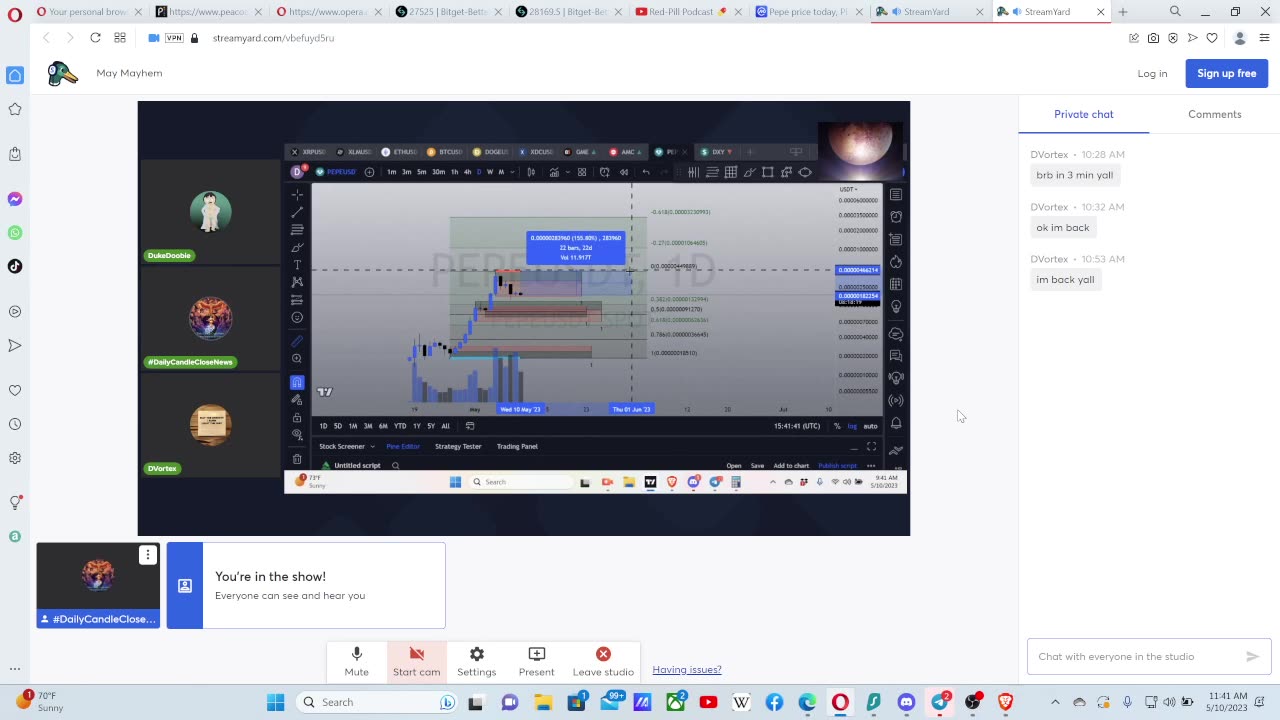This screenshot has height=720, width=1280.
Task: Open the Player panel in Opera sidebar
Action: point(15,311)
